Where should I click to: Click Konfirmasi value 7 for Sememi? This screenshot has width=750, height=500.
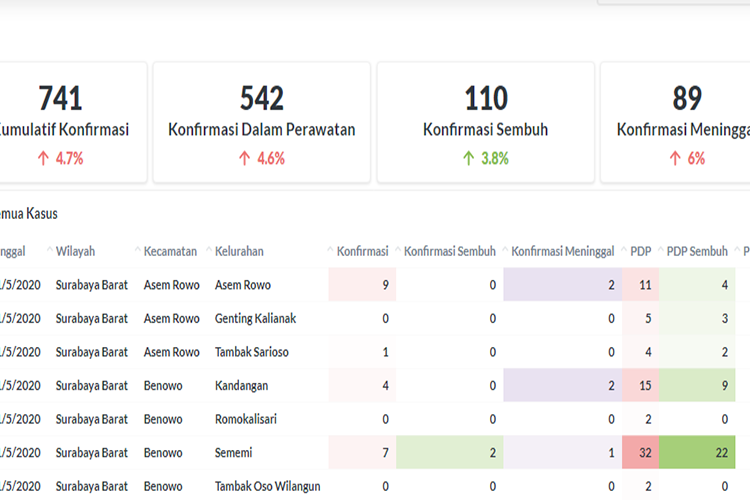pyautogui.click(x=386, y=453)
